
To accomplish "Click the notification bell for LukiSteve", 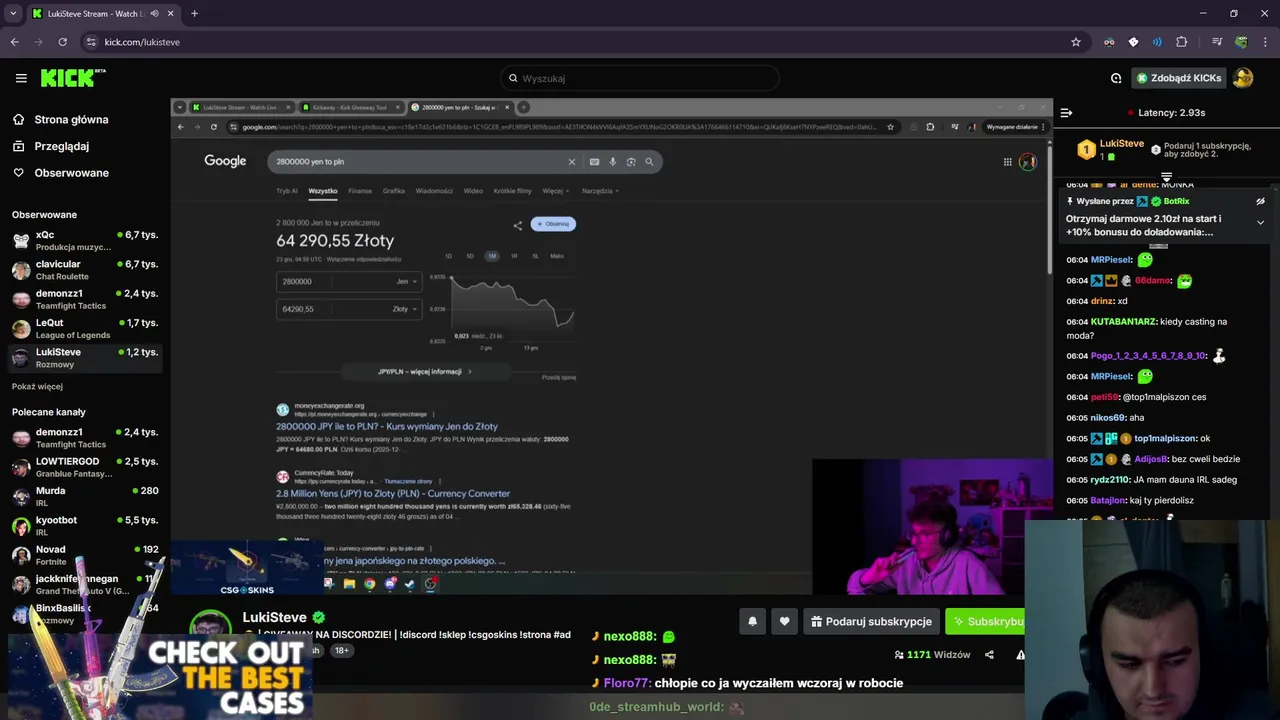I will [x=752, y=621].
